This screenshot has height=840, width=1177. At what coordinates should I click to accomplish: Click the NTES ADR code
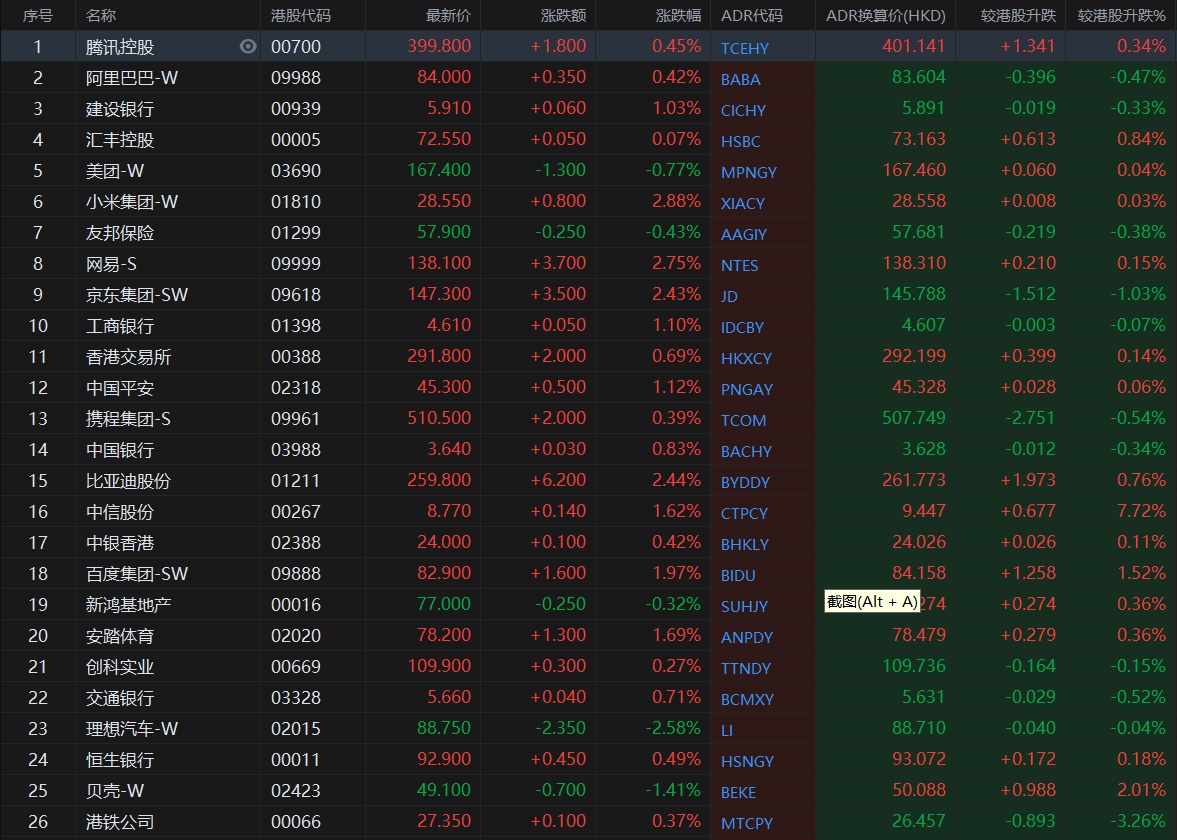[x=739, y=265]
